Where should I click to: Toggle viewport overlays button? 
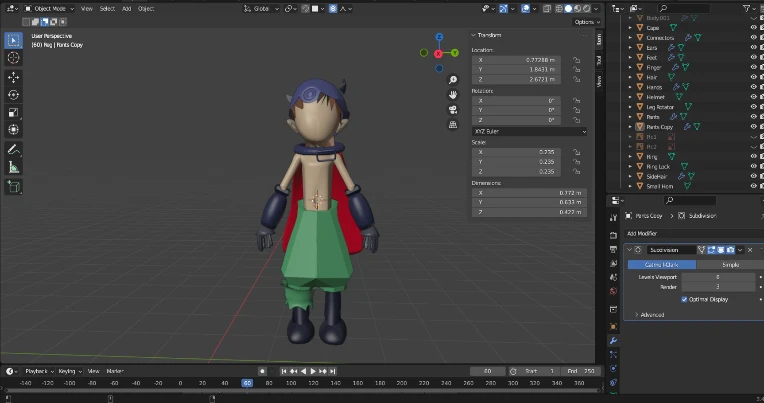(525, 9)
